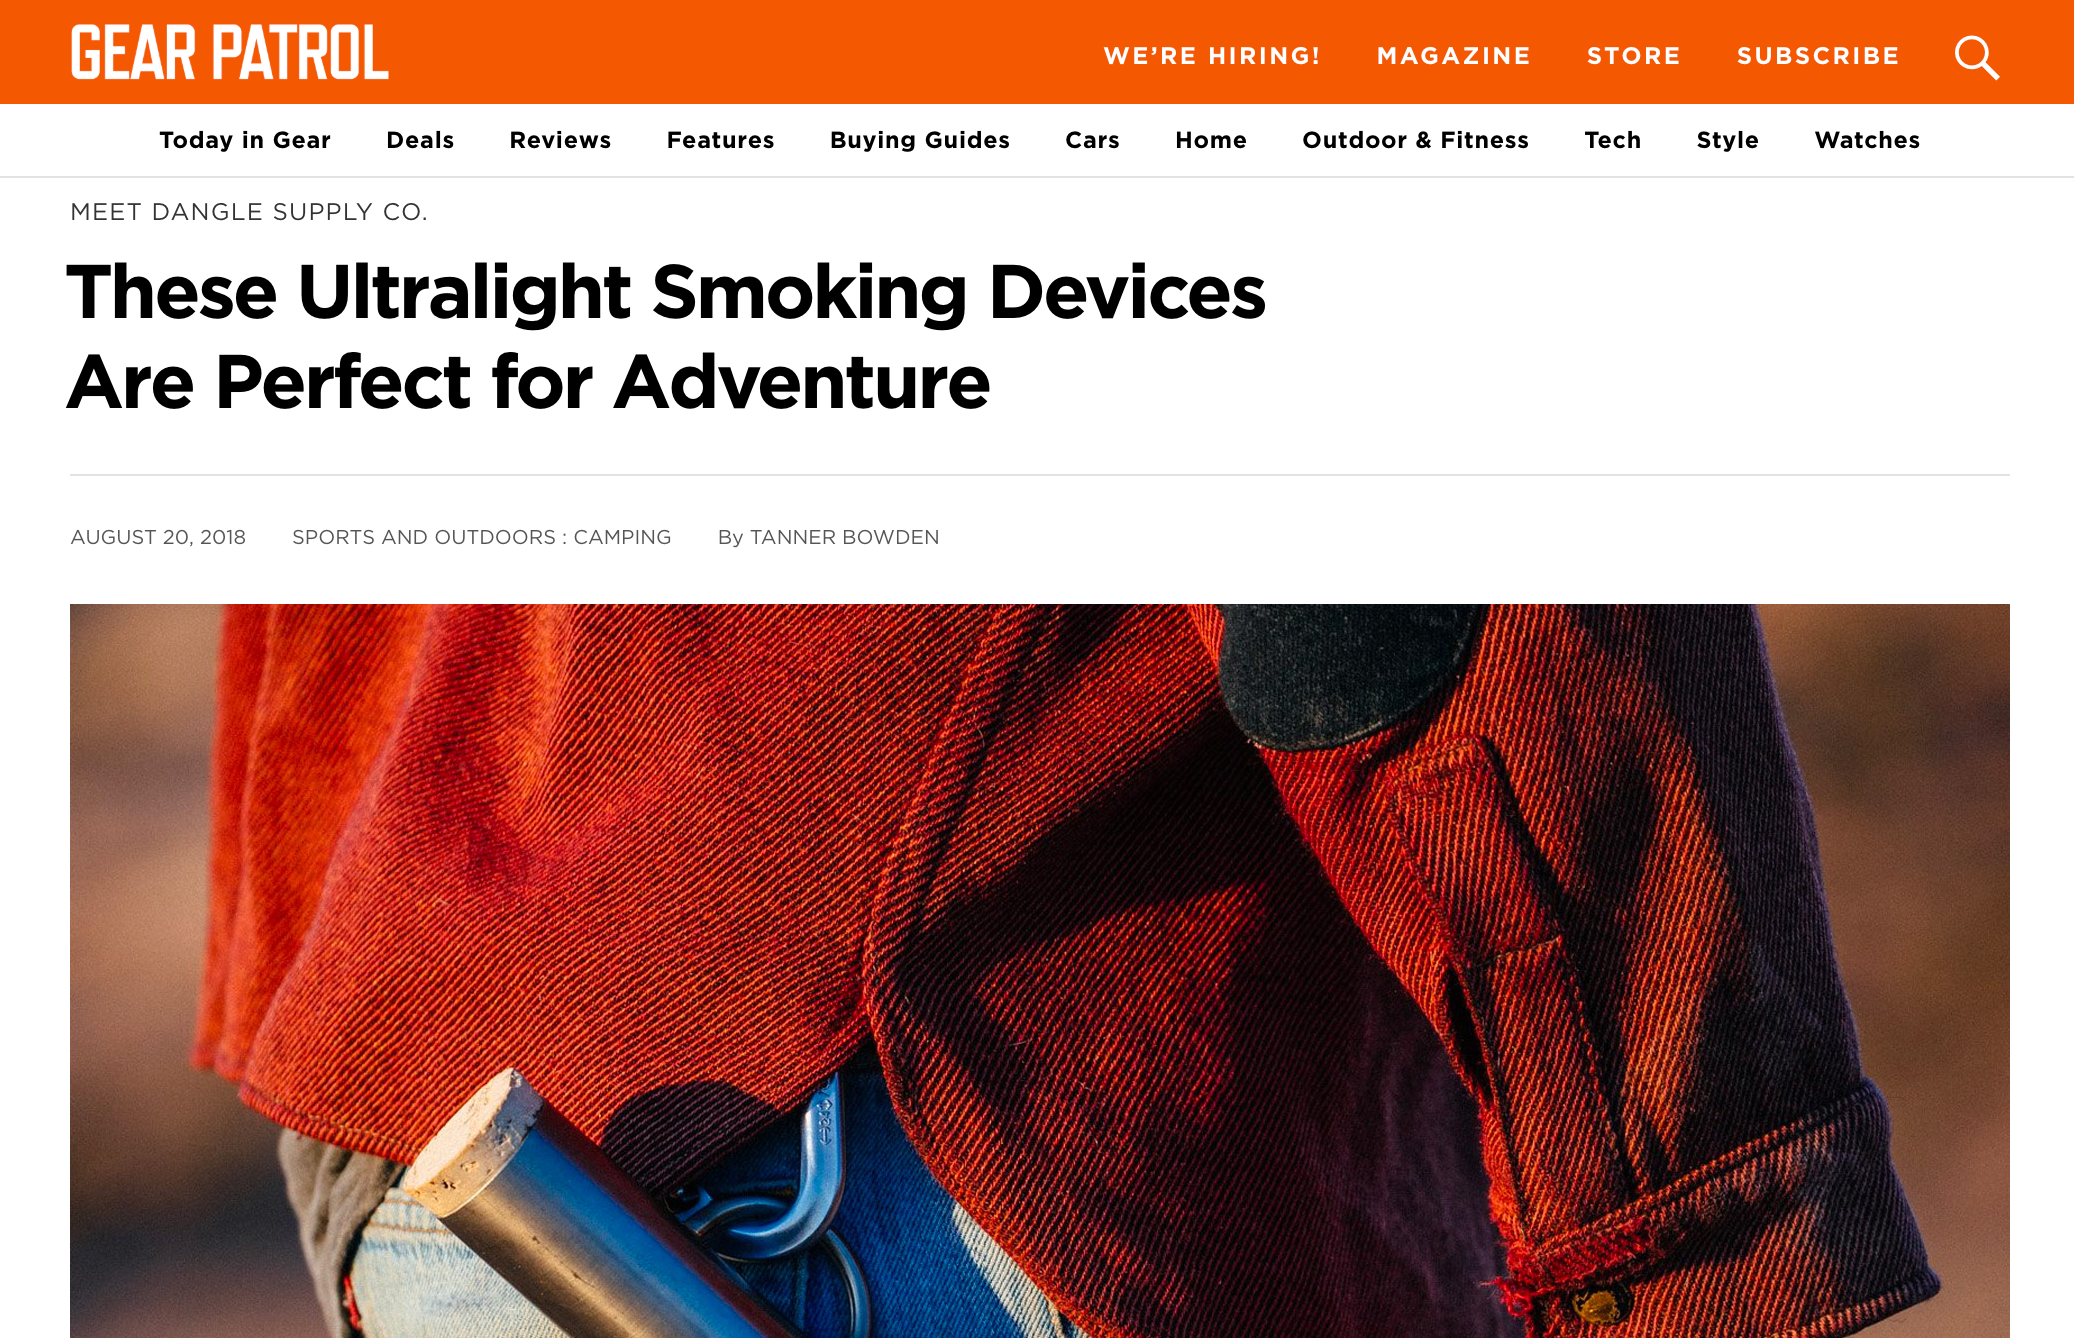The image size is (2074, 1338).
Task: Select the Deals menu item
Action: coord(420,140)
